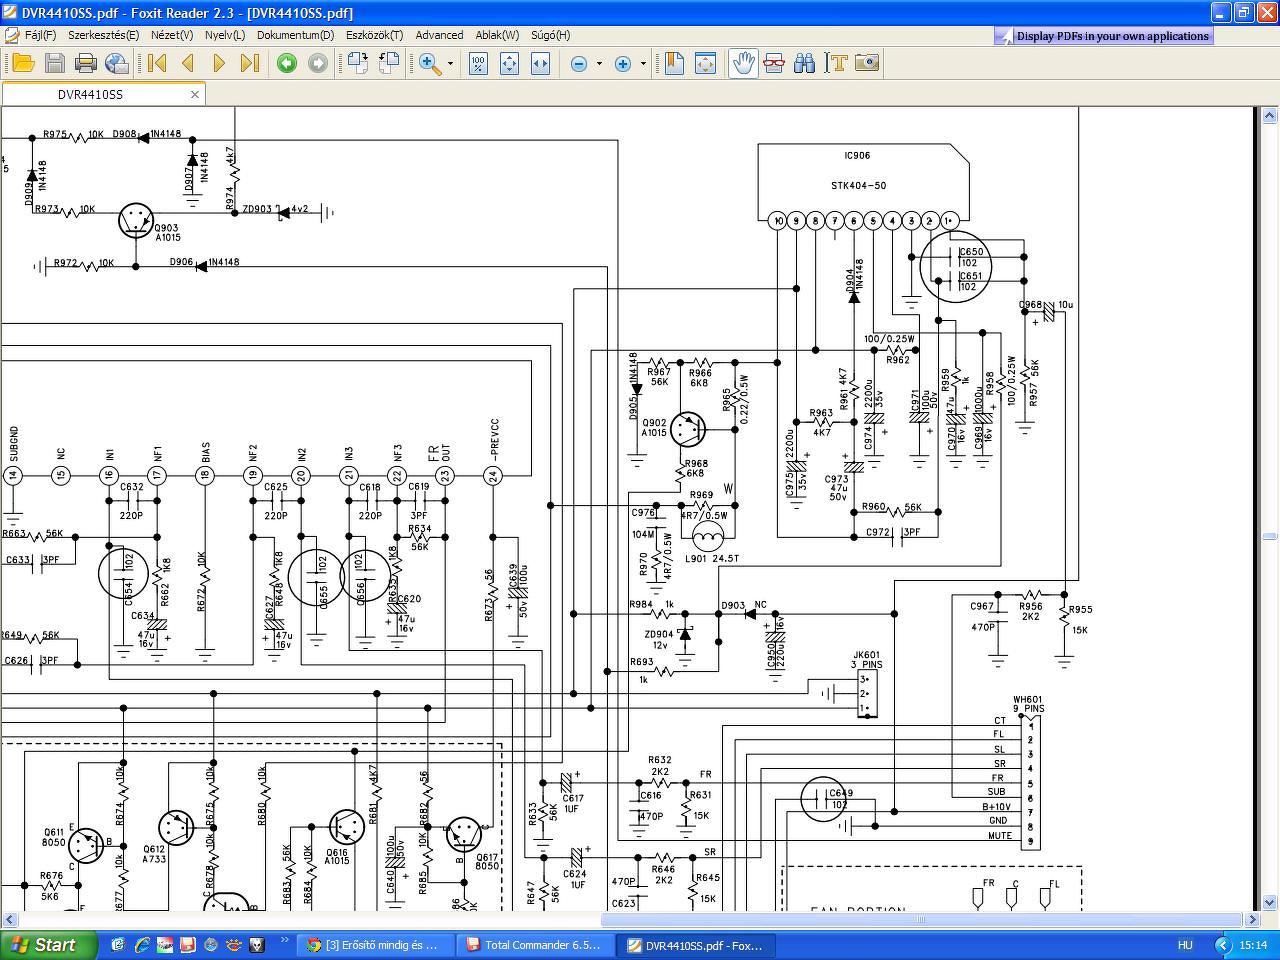
Task: Click the Fit Width icon
Action: (x=540, y=63)
